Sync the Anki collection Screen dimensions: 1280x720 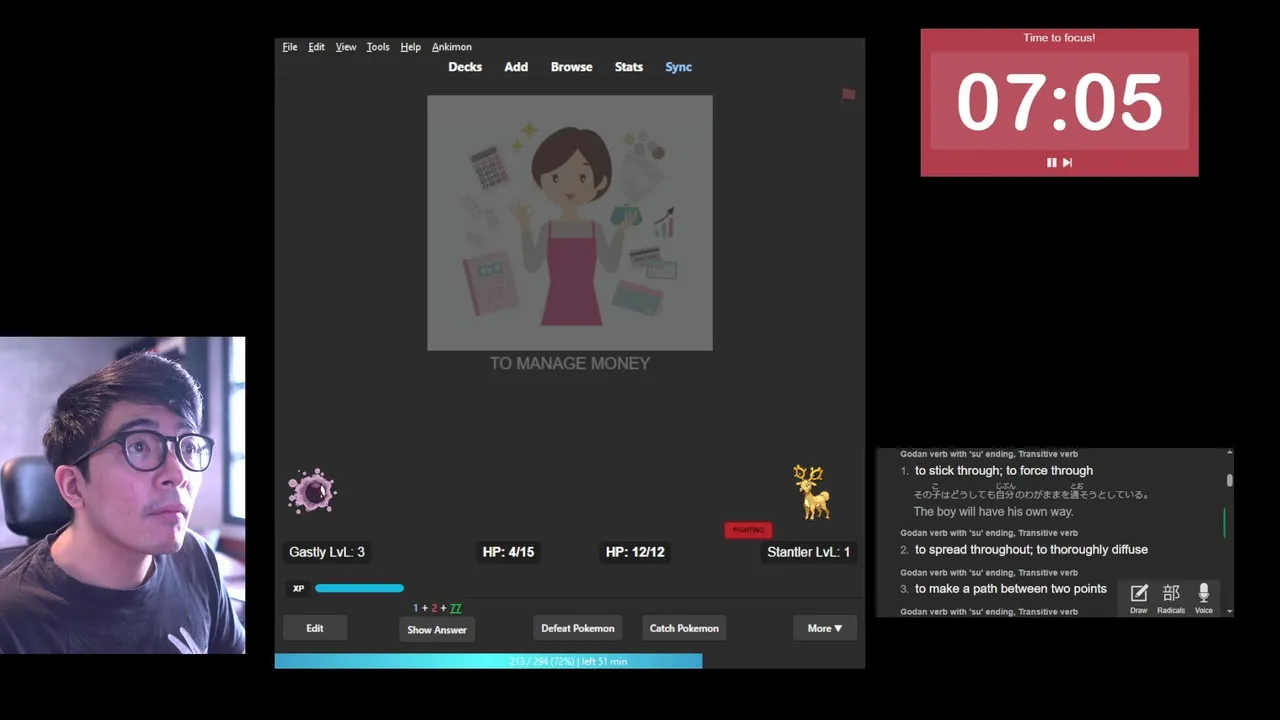(x=679, y=67)
